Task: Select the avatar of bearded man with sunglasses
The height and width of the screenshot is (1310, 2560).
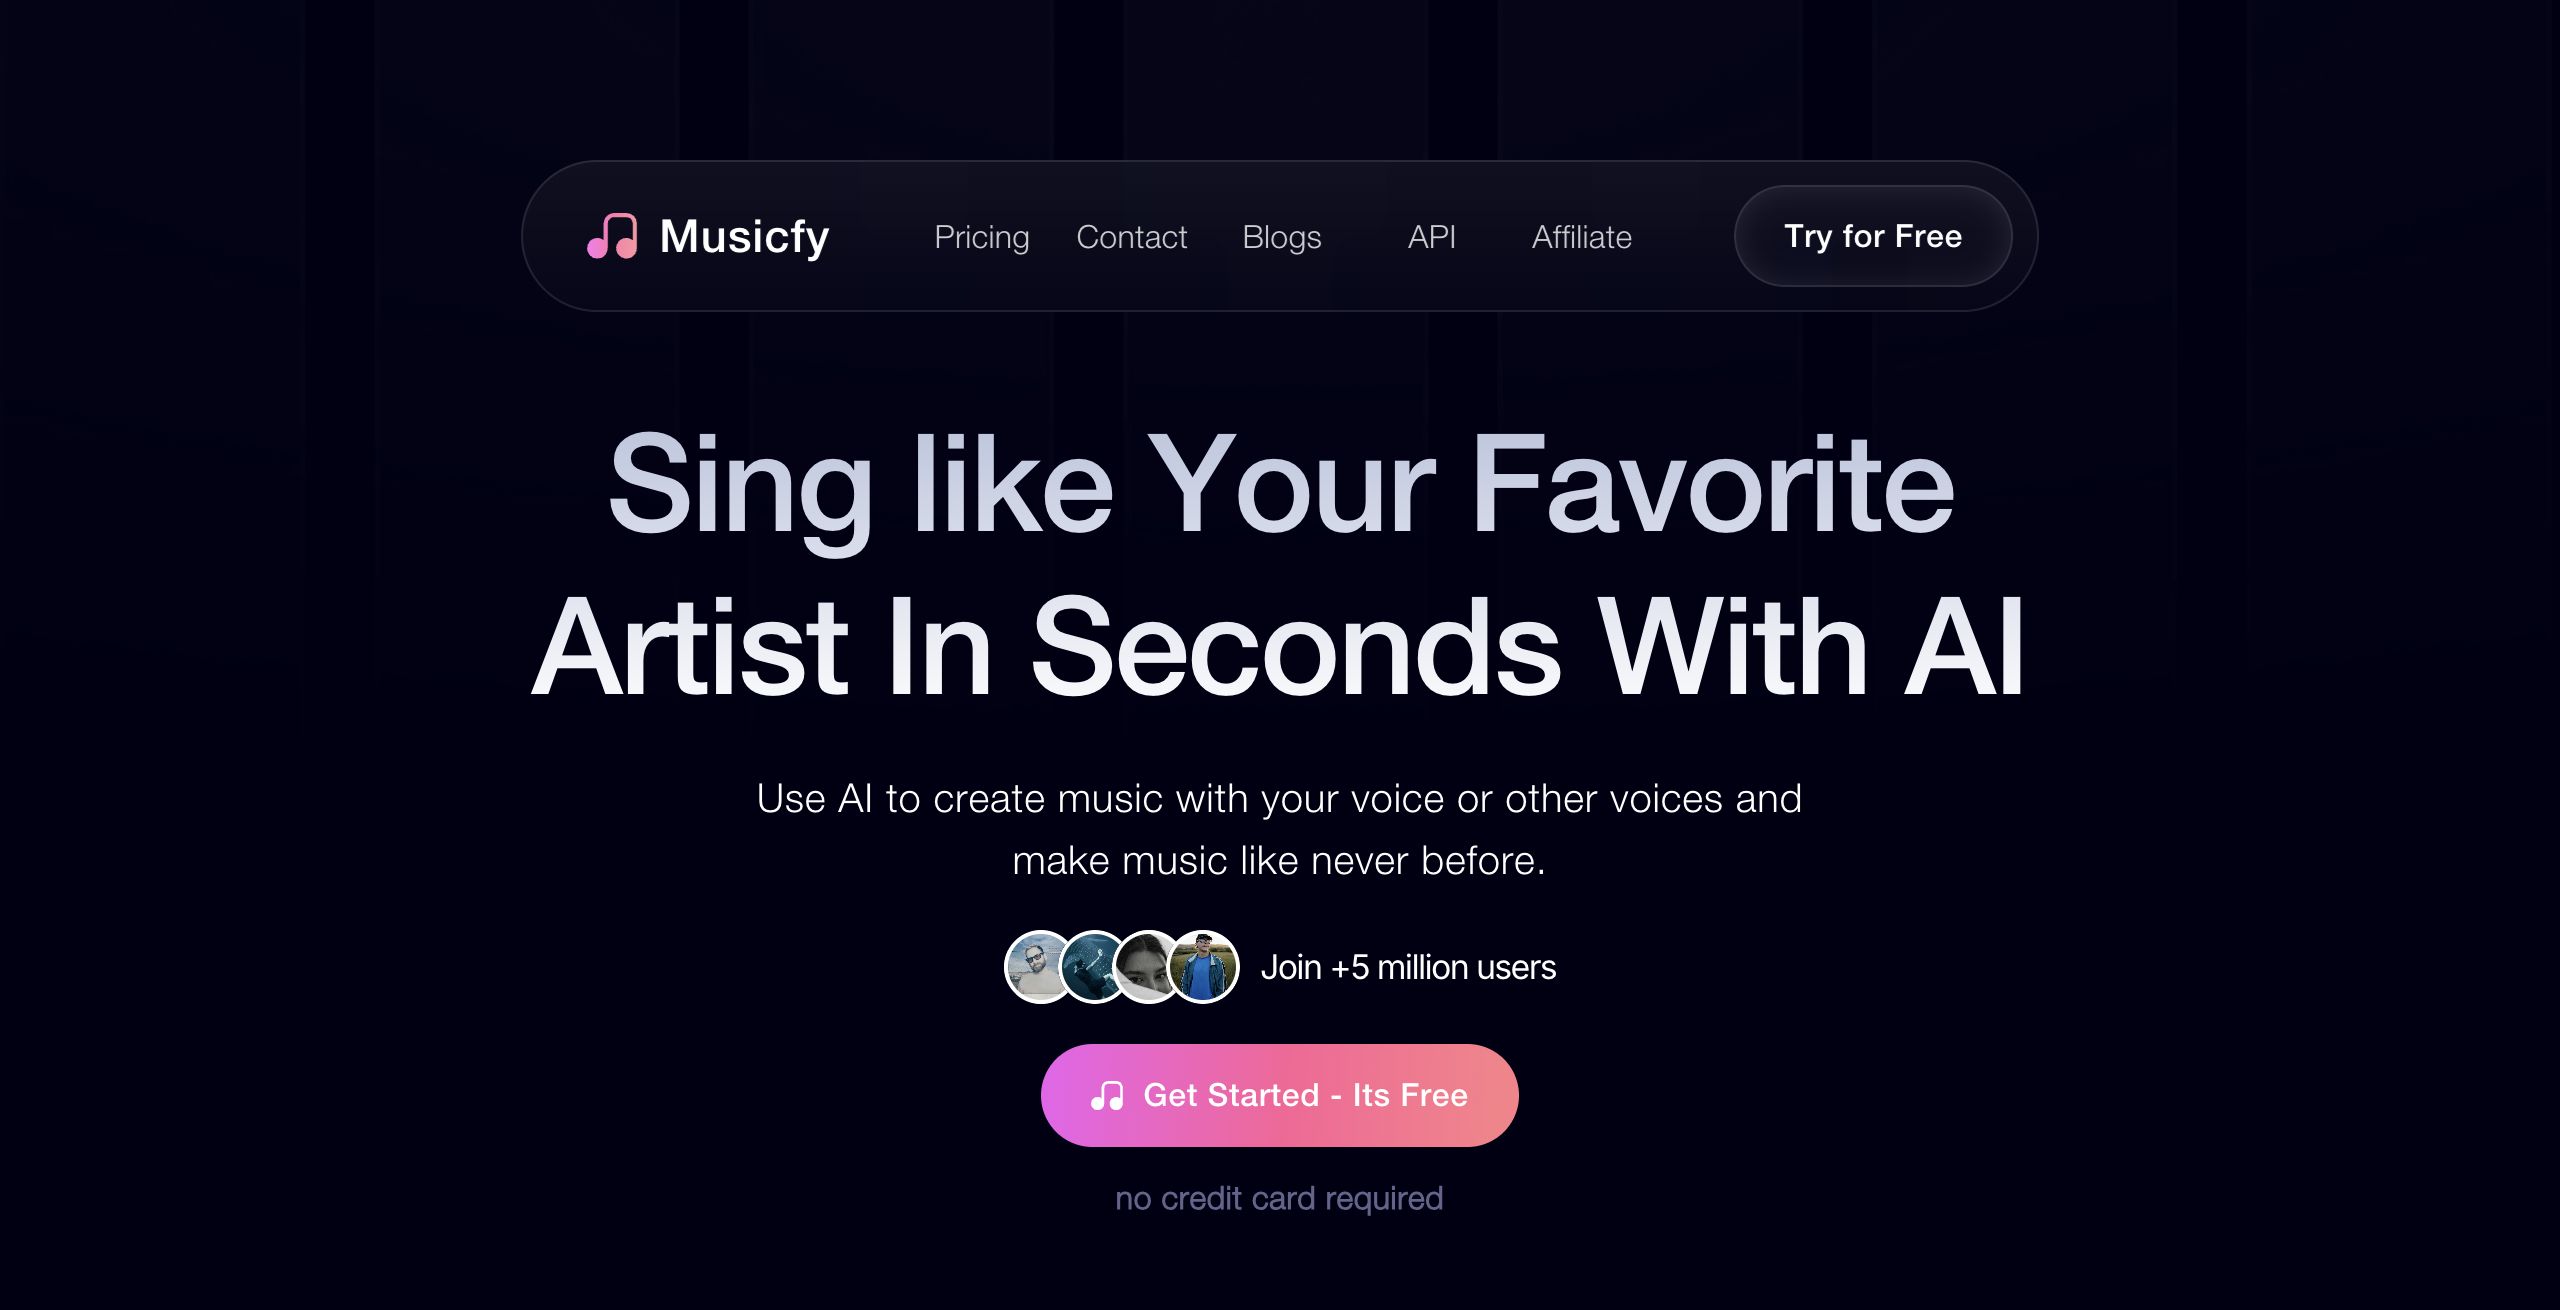Action: click(x=1038, y=967)
